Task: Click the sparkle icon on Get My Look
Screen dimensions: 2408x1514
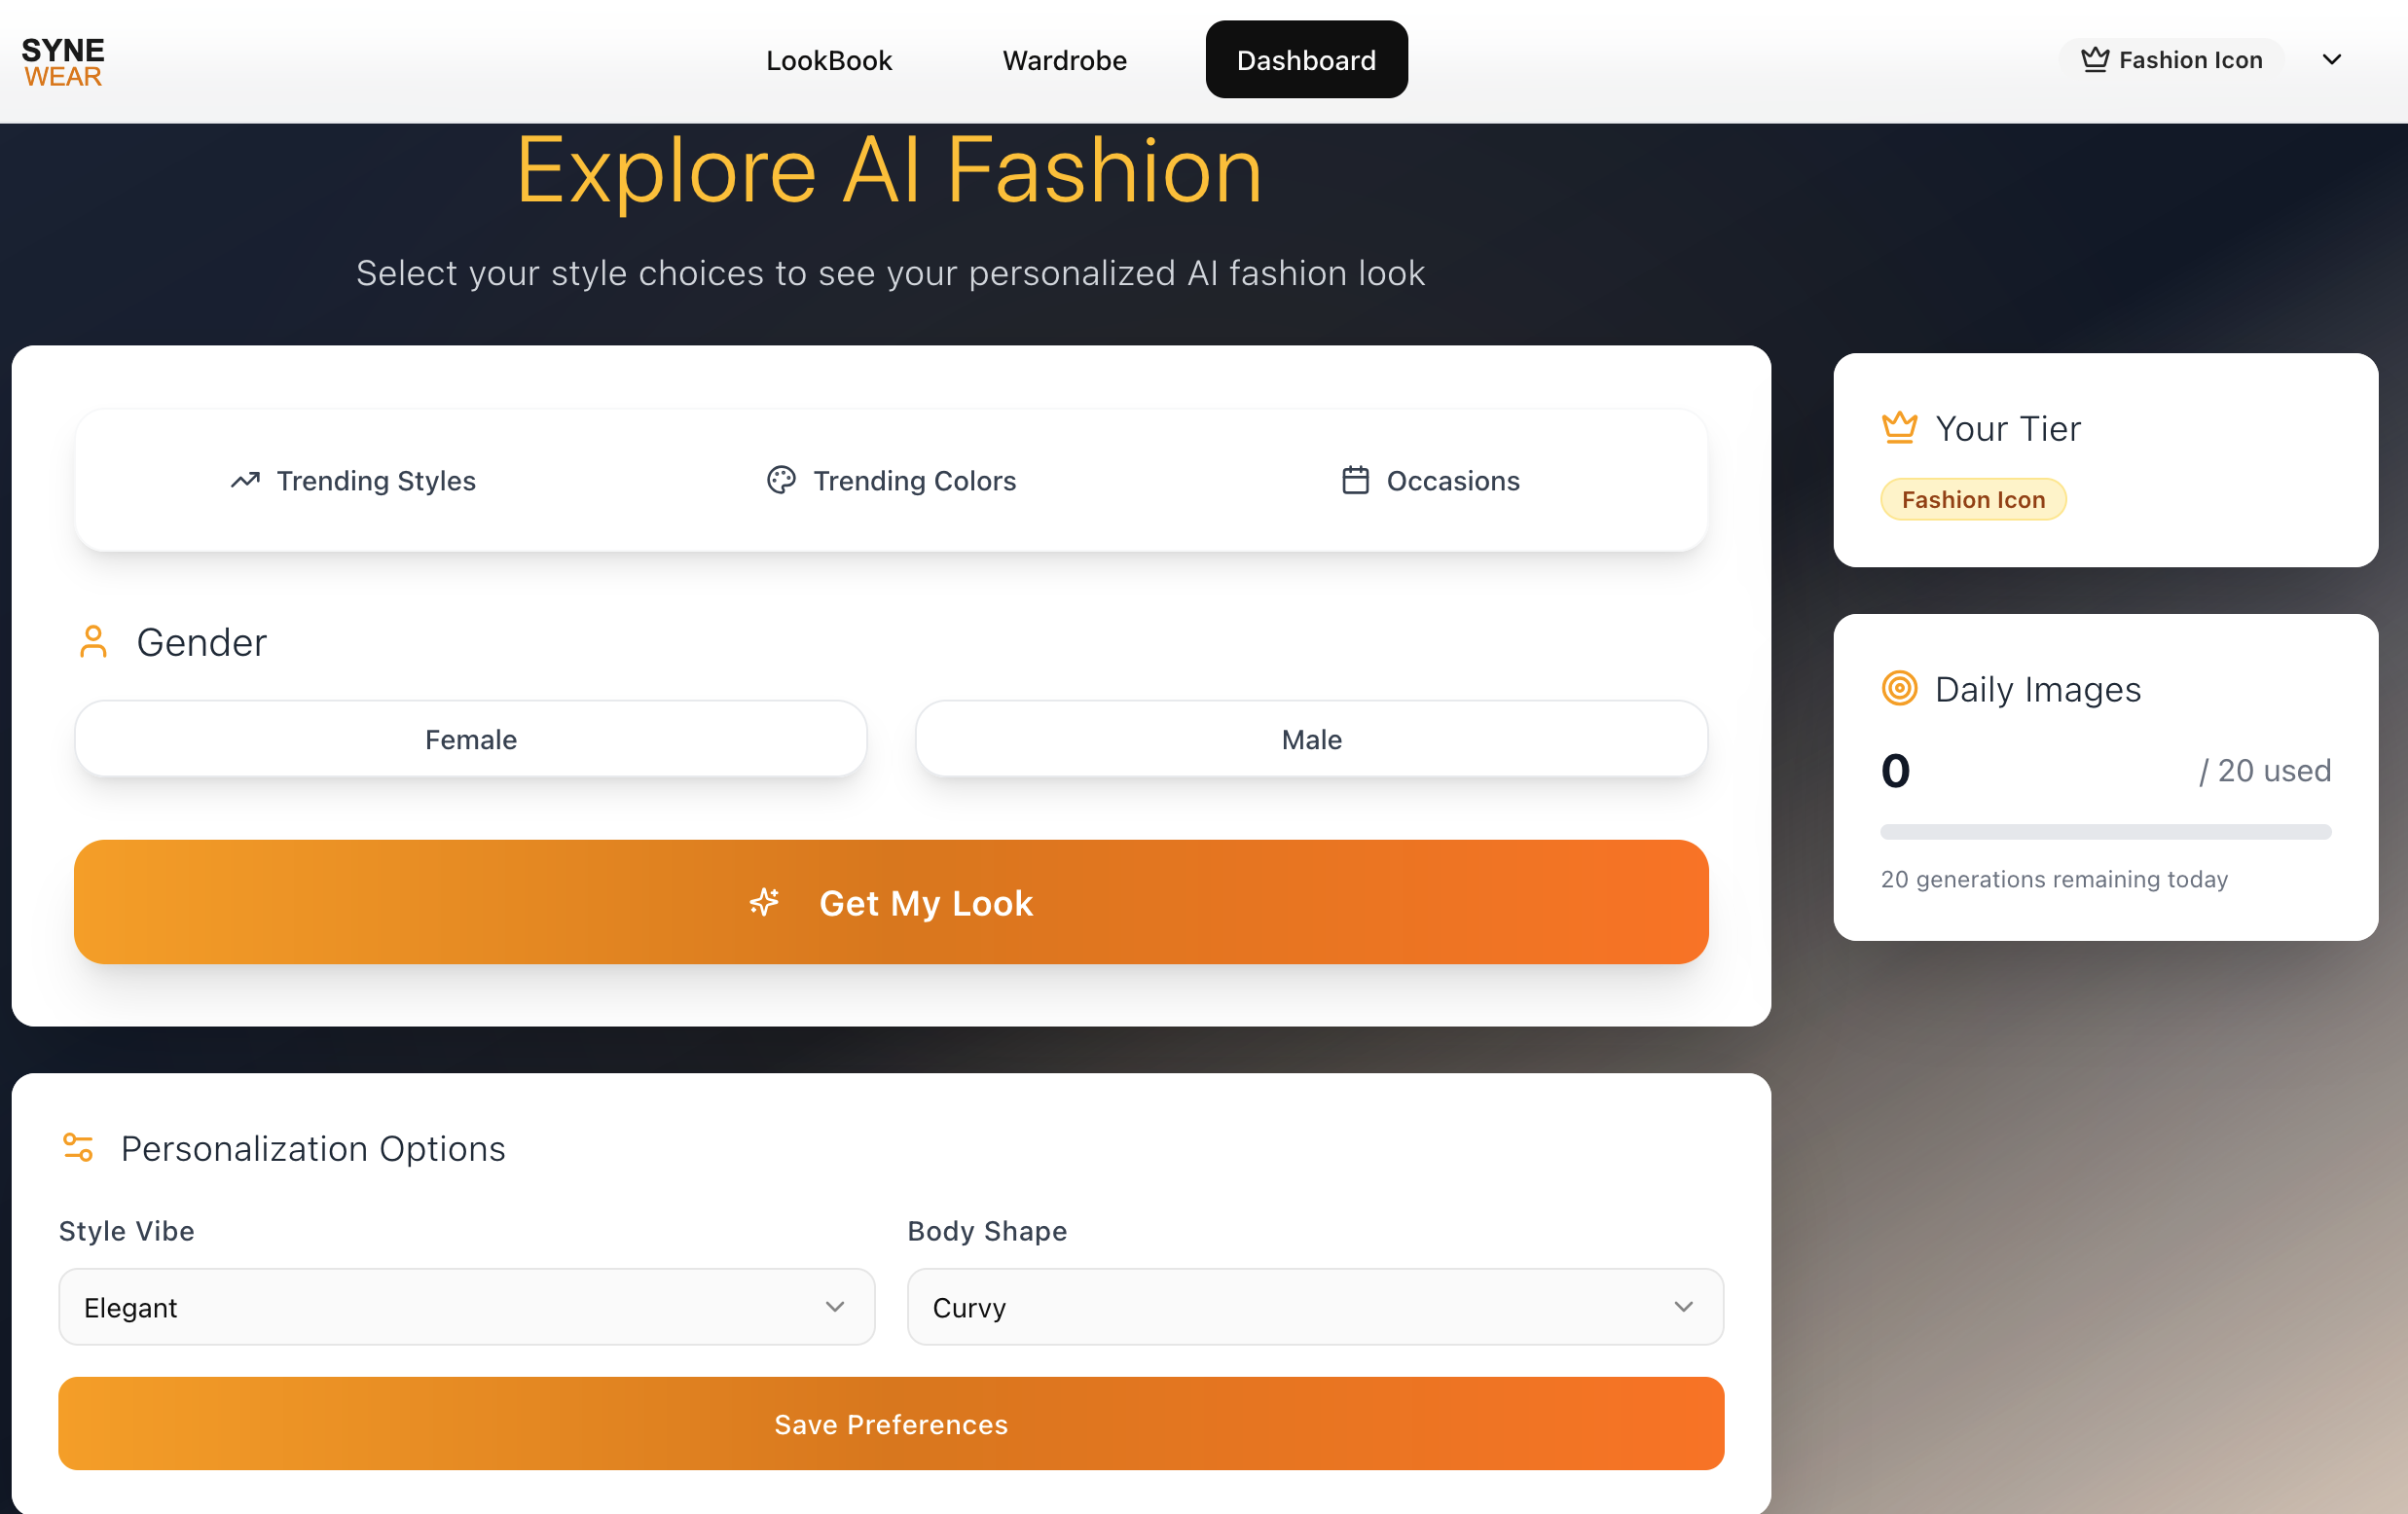Action: pos(765,903)
